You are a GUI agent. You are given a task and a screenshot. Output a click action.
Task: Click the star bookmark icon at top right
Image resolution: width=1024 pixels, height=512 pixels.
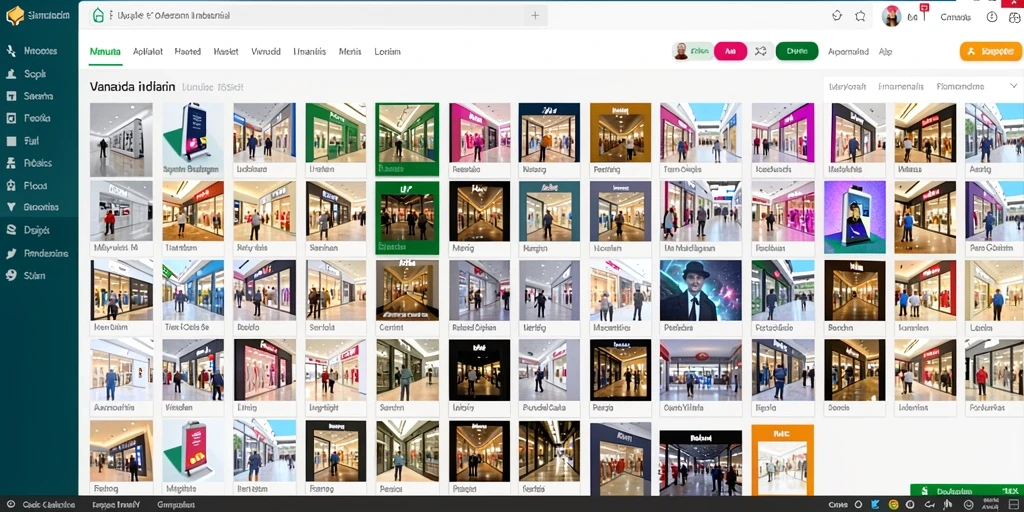860,16
